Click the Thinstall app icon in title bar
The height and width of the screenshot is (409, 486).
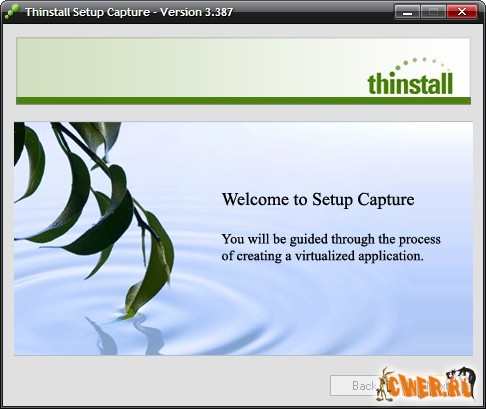[x=12, y=12]
